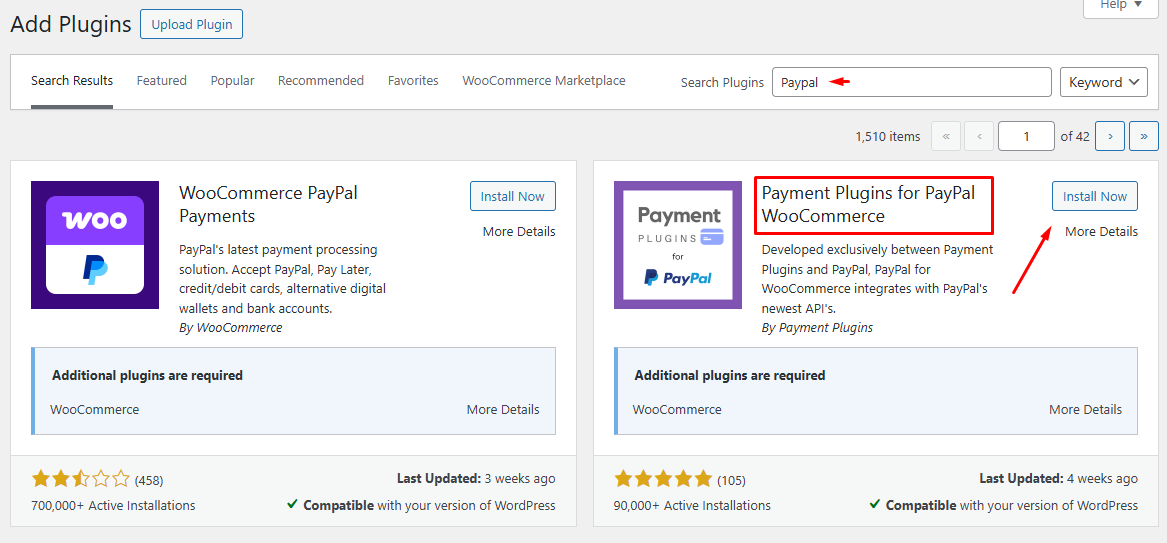Click 'of 42' page count text
Viewport: 1167px width, 543px height.
click(x=1075, y=136)
